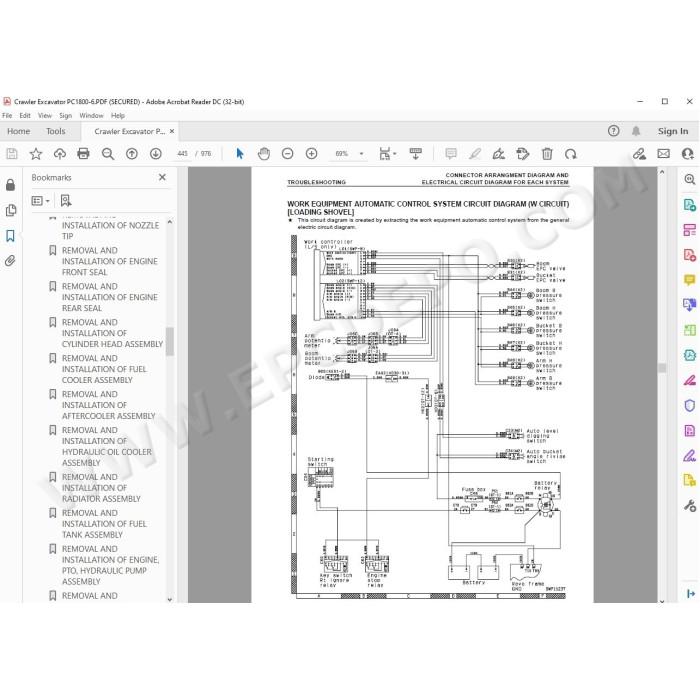Open the Edit menu
This screenshot has width=700, height=700.
pos(25,116)
